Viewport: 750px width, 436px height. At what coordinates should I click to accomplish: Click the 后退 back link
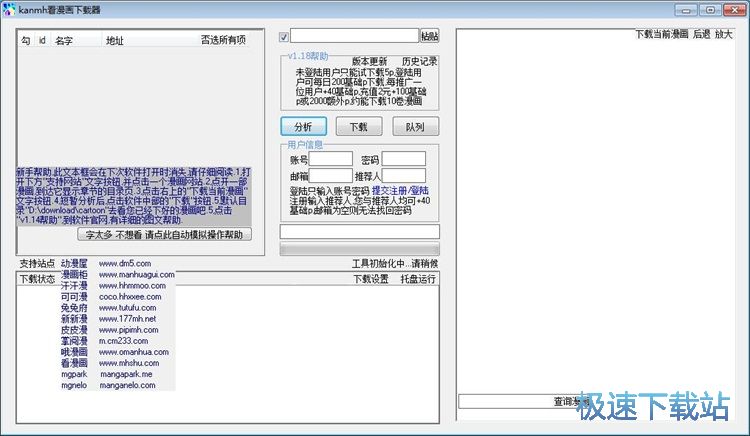coord(702,34)
